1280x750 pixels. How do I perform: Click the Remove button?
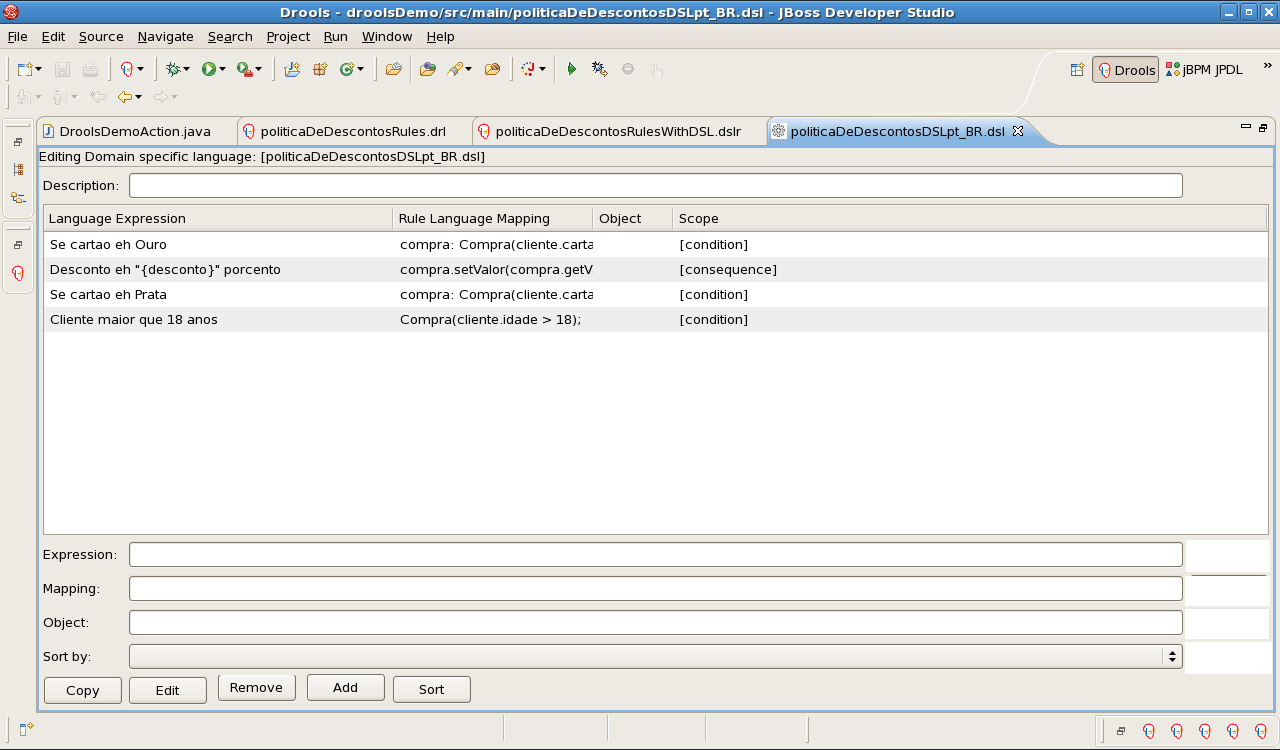257,687
